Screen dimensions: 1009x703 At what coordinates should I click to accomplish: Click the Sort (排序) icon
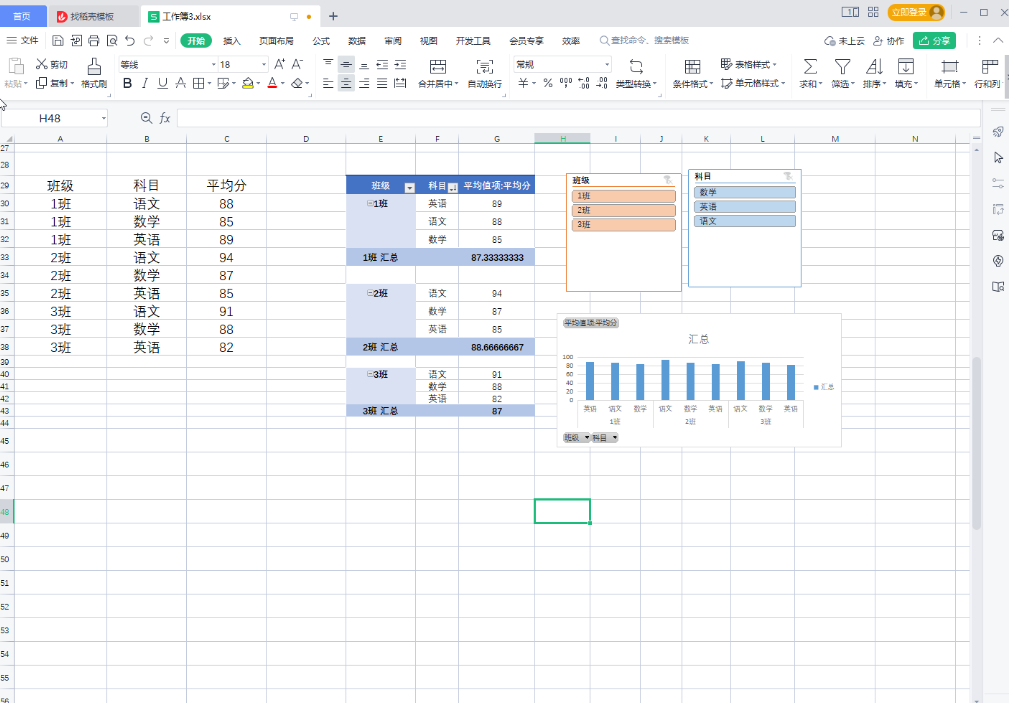[873, 66]
